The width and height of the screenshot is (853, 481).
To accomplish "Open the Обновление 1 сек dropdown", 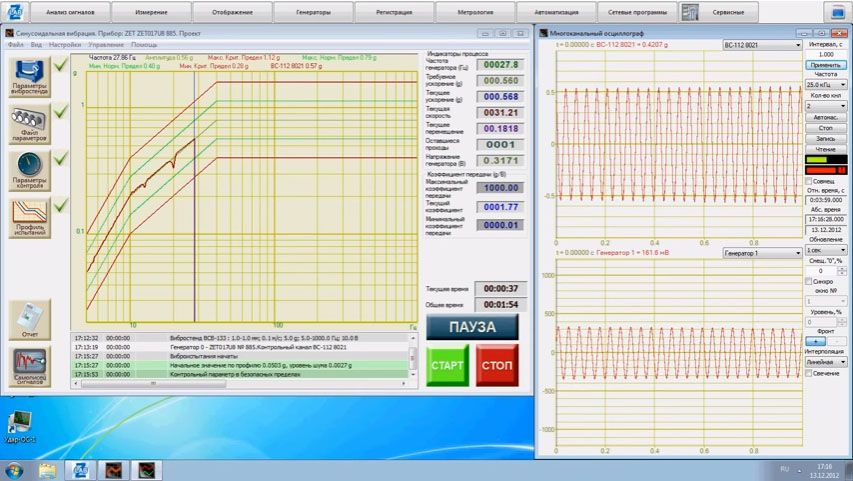I will click(826, 250).
